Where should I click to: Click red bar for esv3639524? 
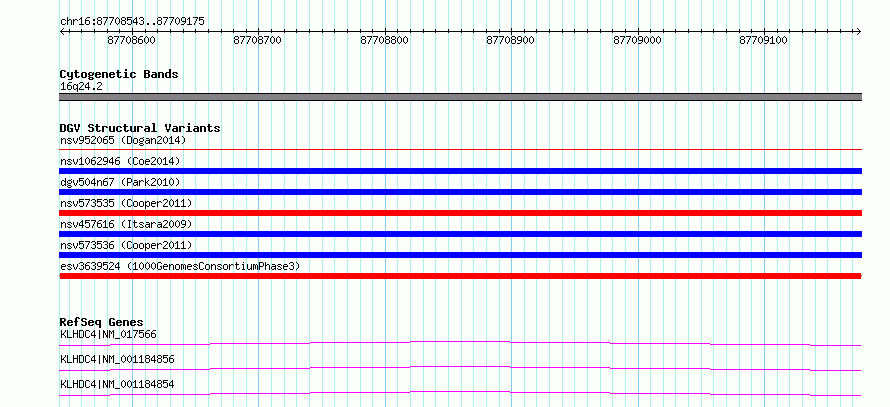point(460,276)
